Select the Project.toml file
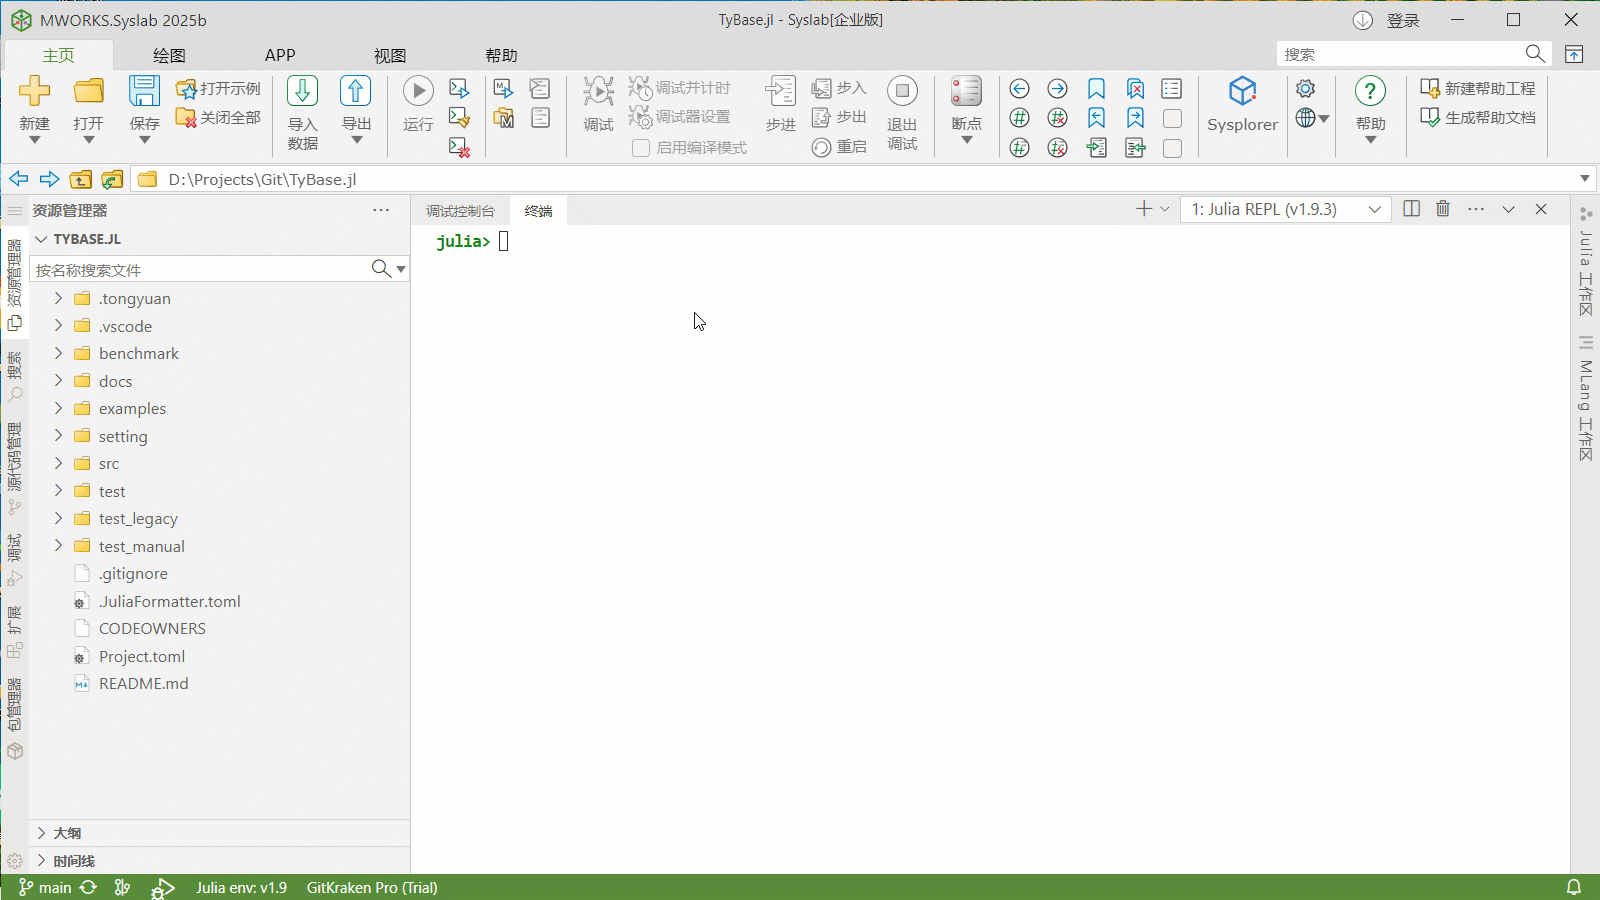This screenshot has height=900, width=1600. [142, 656]
